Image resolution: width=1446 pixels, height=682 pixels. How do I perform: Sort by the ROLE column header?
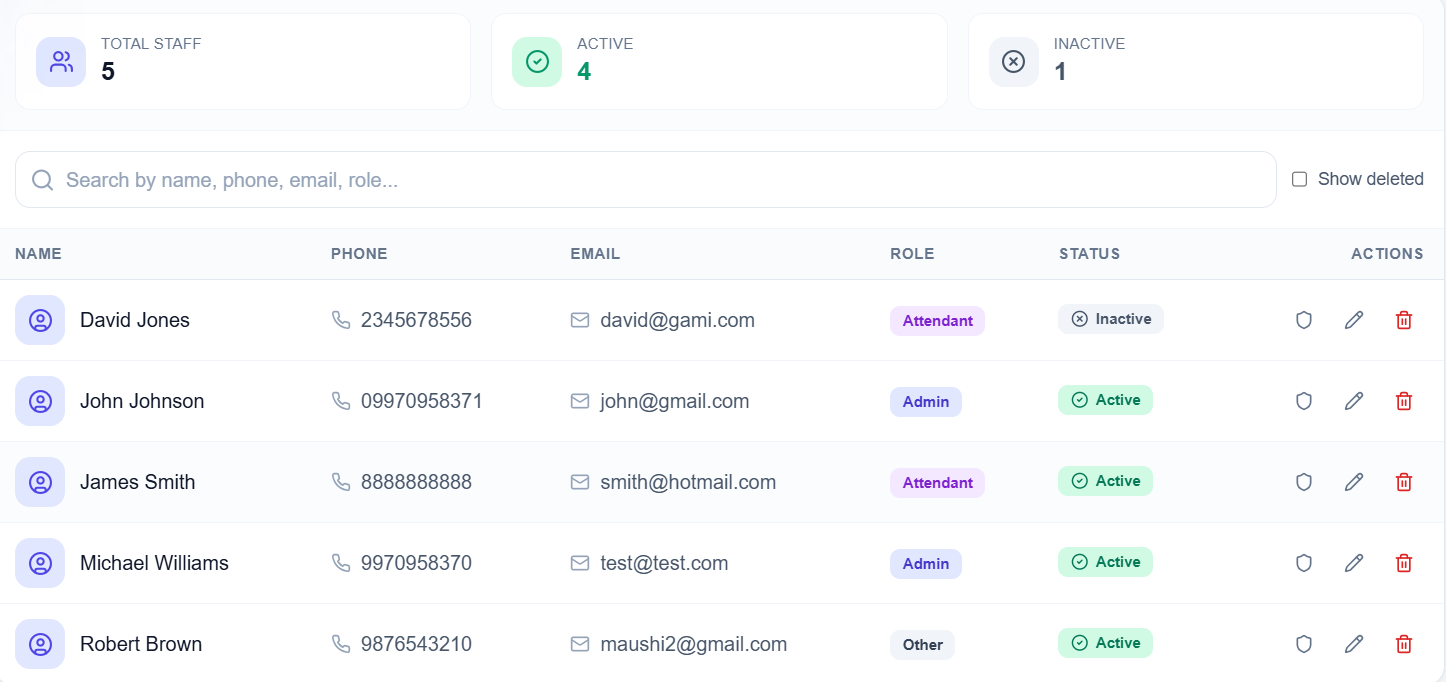[x=912, y=253]
